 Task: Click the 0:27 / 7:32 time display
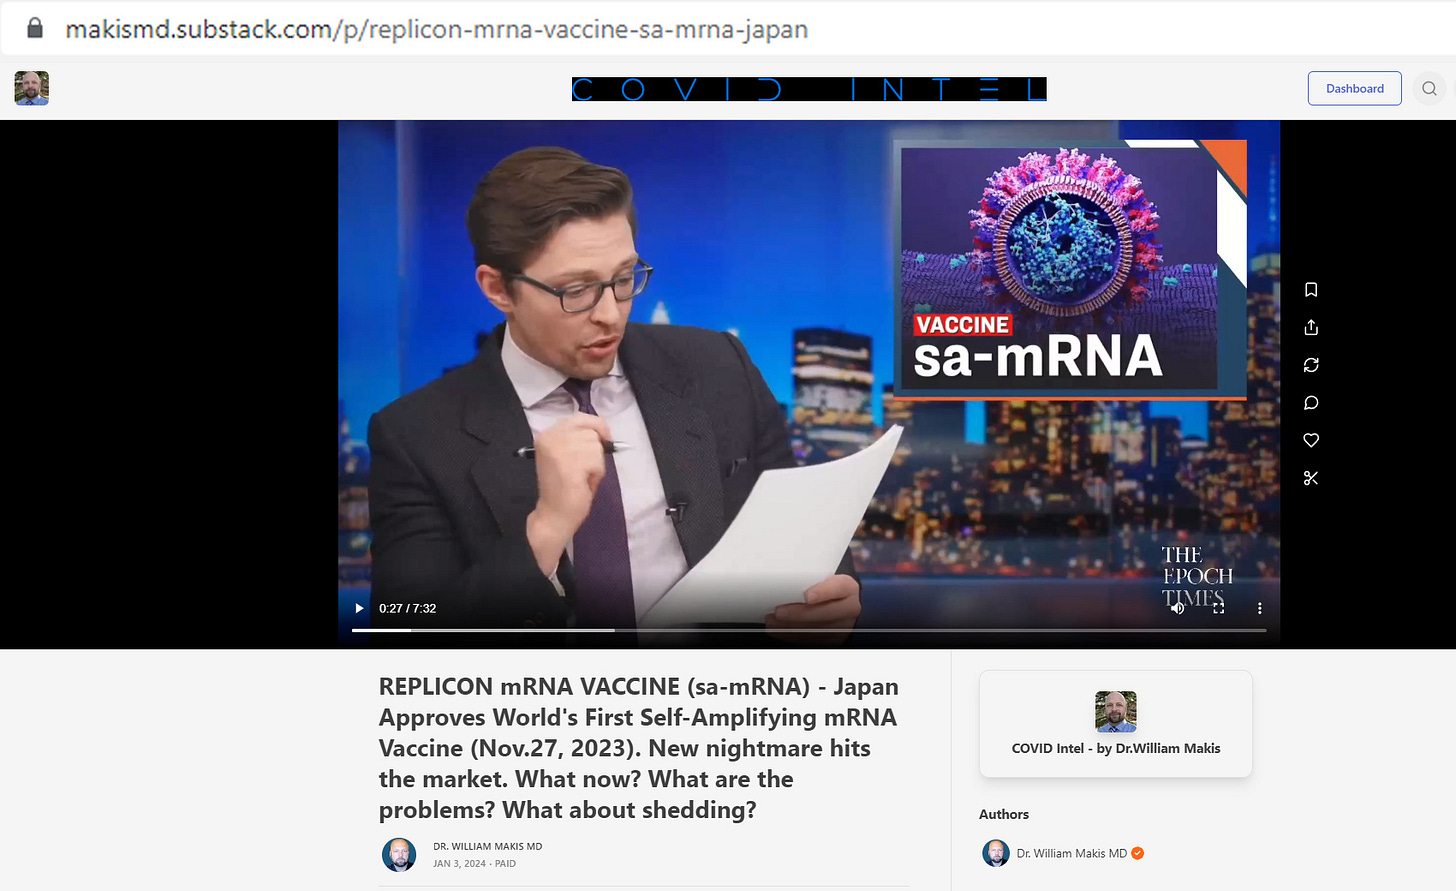(407, 608)
